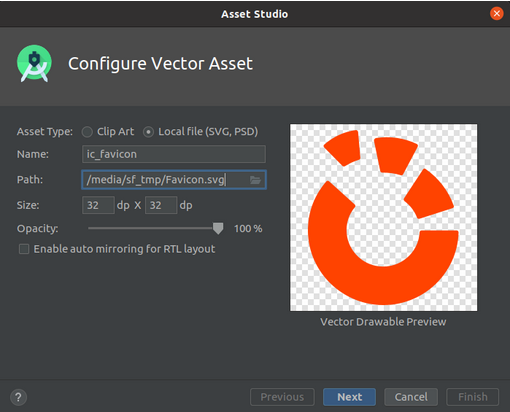
Task: Click the 100 % opacity value
Action: tap(248, 229)
